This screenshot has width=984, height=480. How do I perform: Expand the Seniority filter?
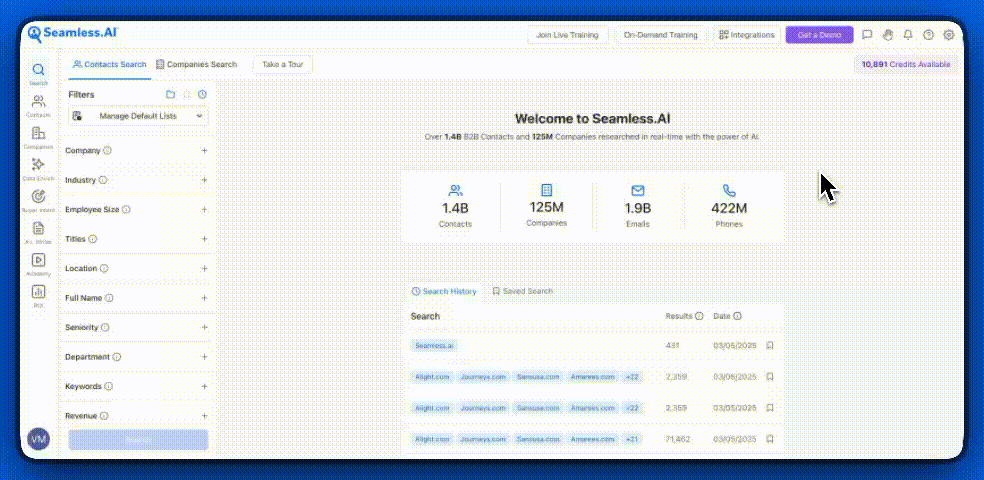tap(204, 328)
